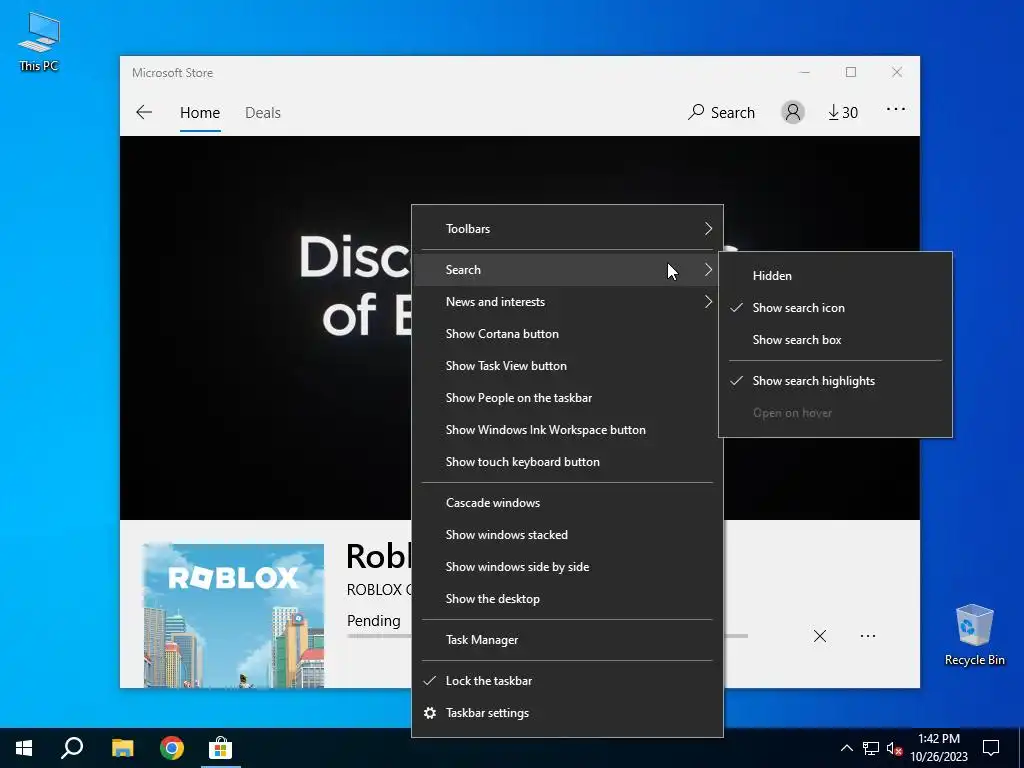Image resolution: width=1024 pixels, height=768 pixels.
Task: Select Recycle Bin desktop icon
Action: click(x=974, y=635)
